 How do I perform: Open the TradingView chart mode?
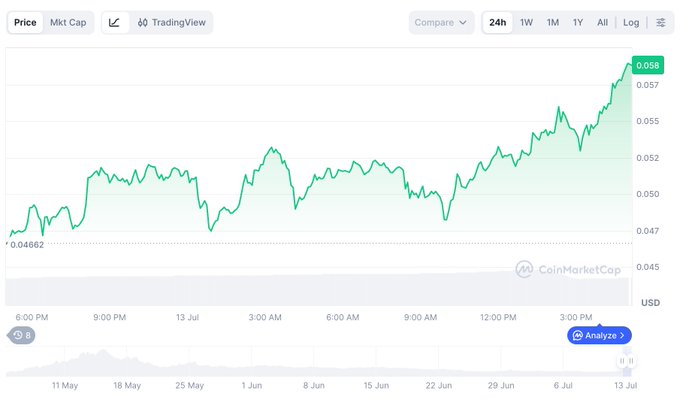pos(172,23)
